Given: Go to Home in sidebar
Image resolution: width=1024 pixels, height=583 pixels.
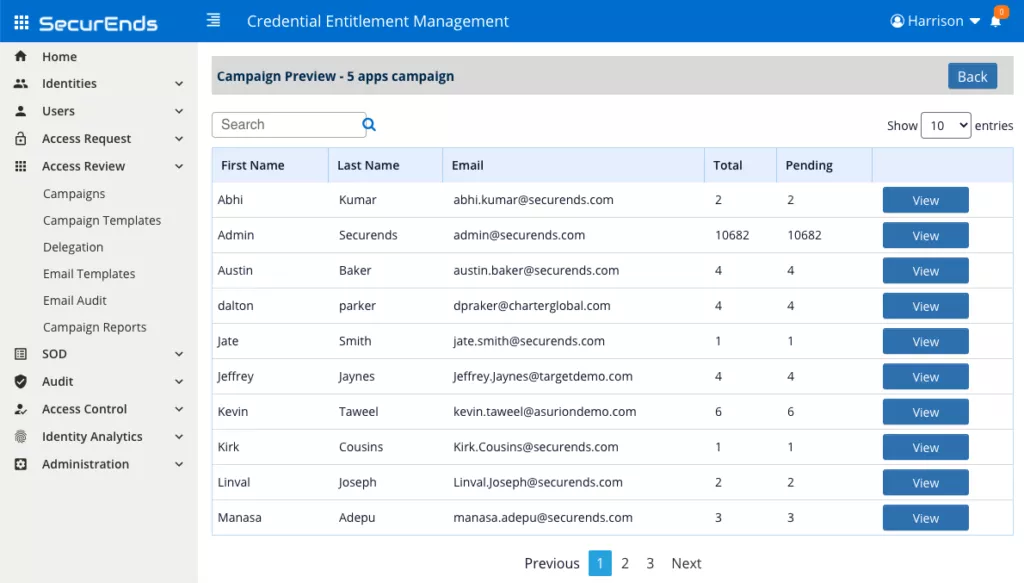Looking at the screenshot, I should [59, 57].
